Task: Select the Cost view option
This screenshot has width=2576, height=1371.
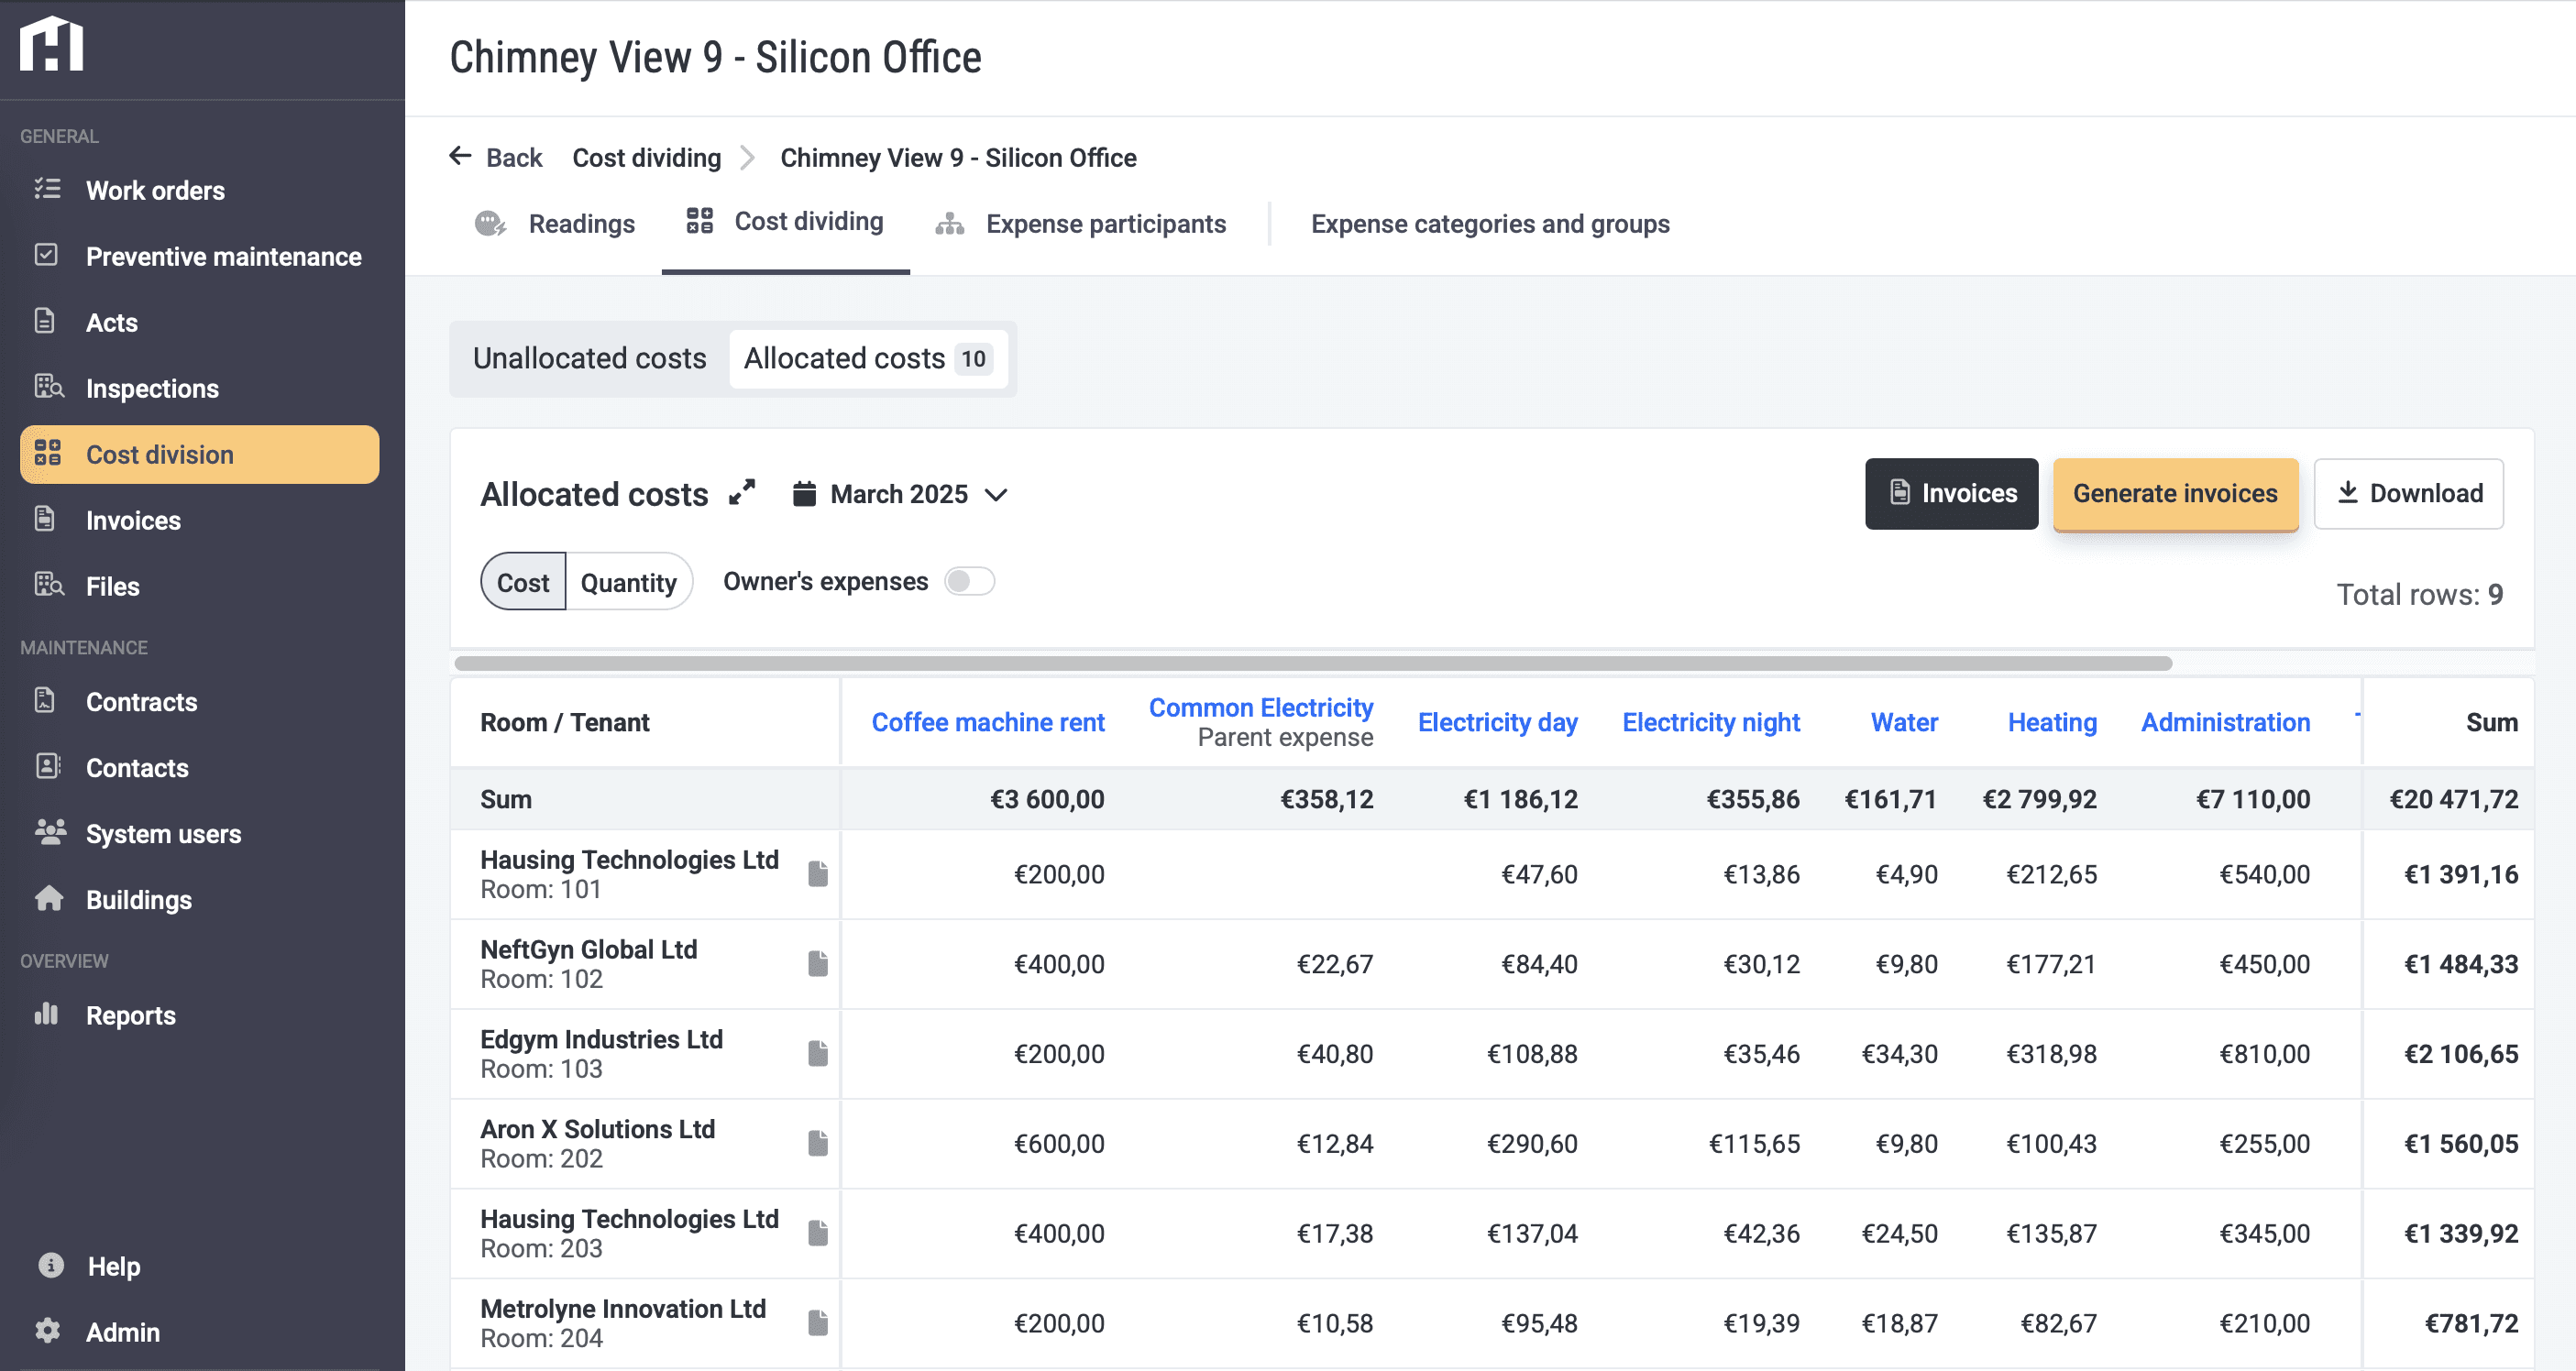Action: tap(523, 582)
